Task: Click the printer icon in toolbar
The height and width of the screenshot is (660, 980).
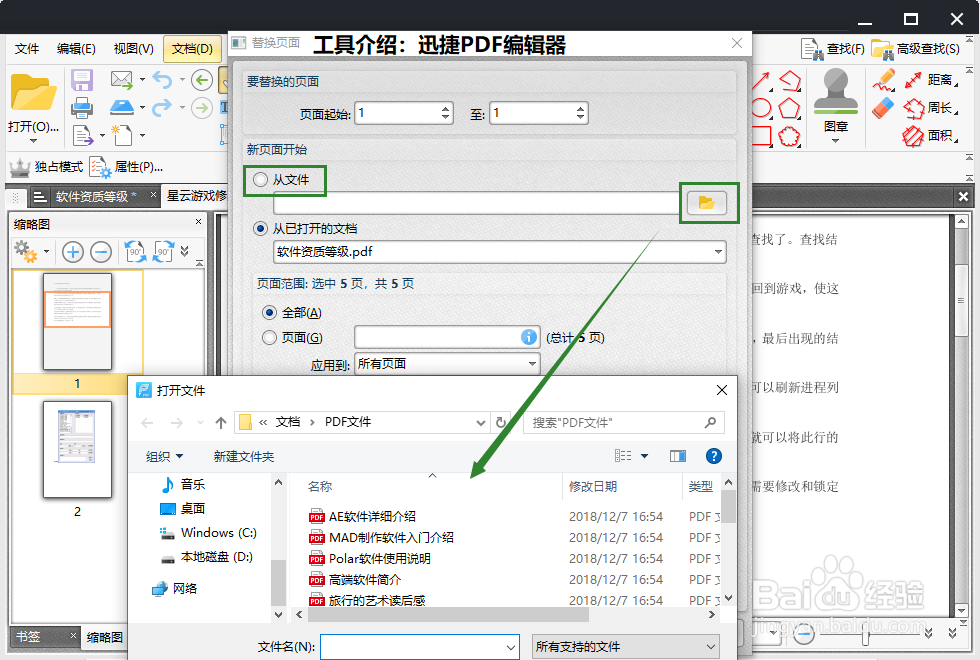Action: [82, 108]
